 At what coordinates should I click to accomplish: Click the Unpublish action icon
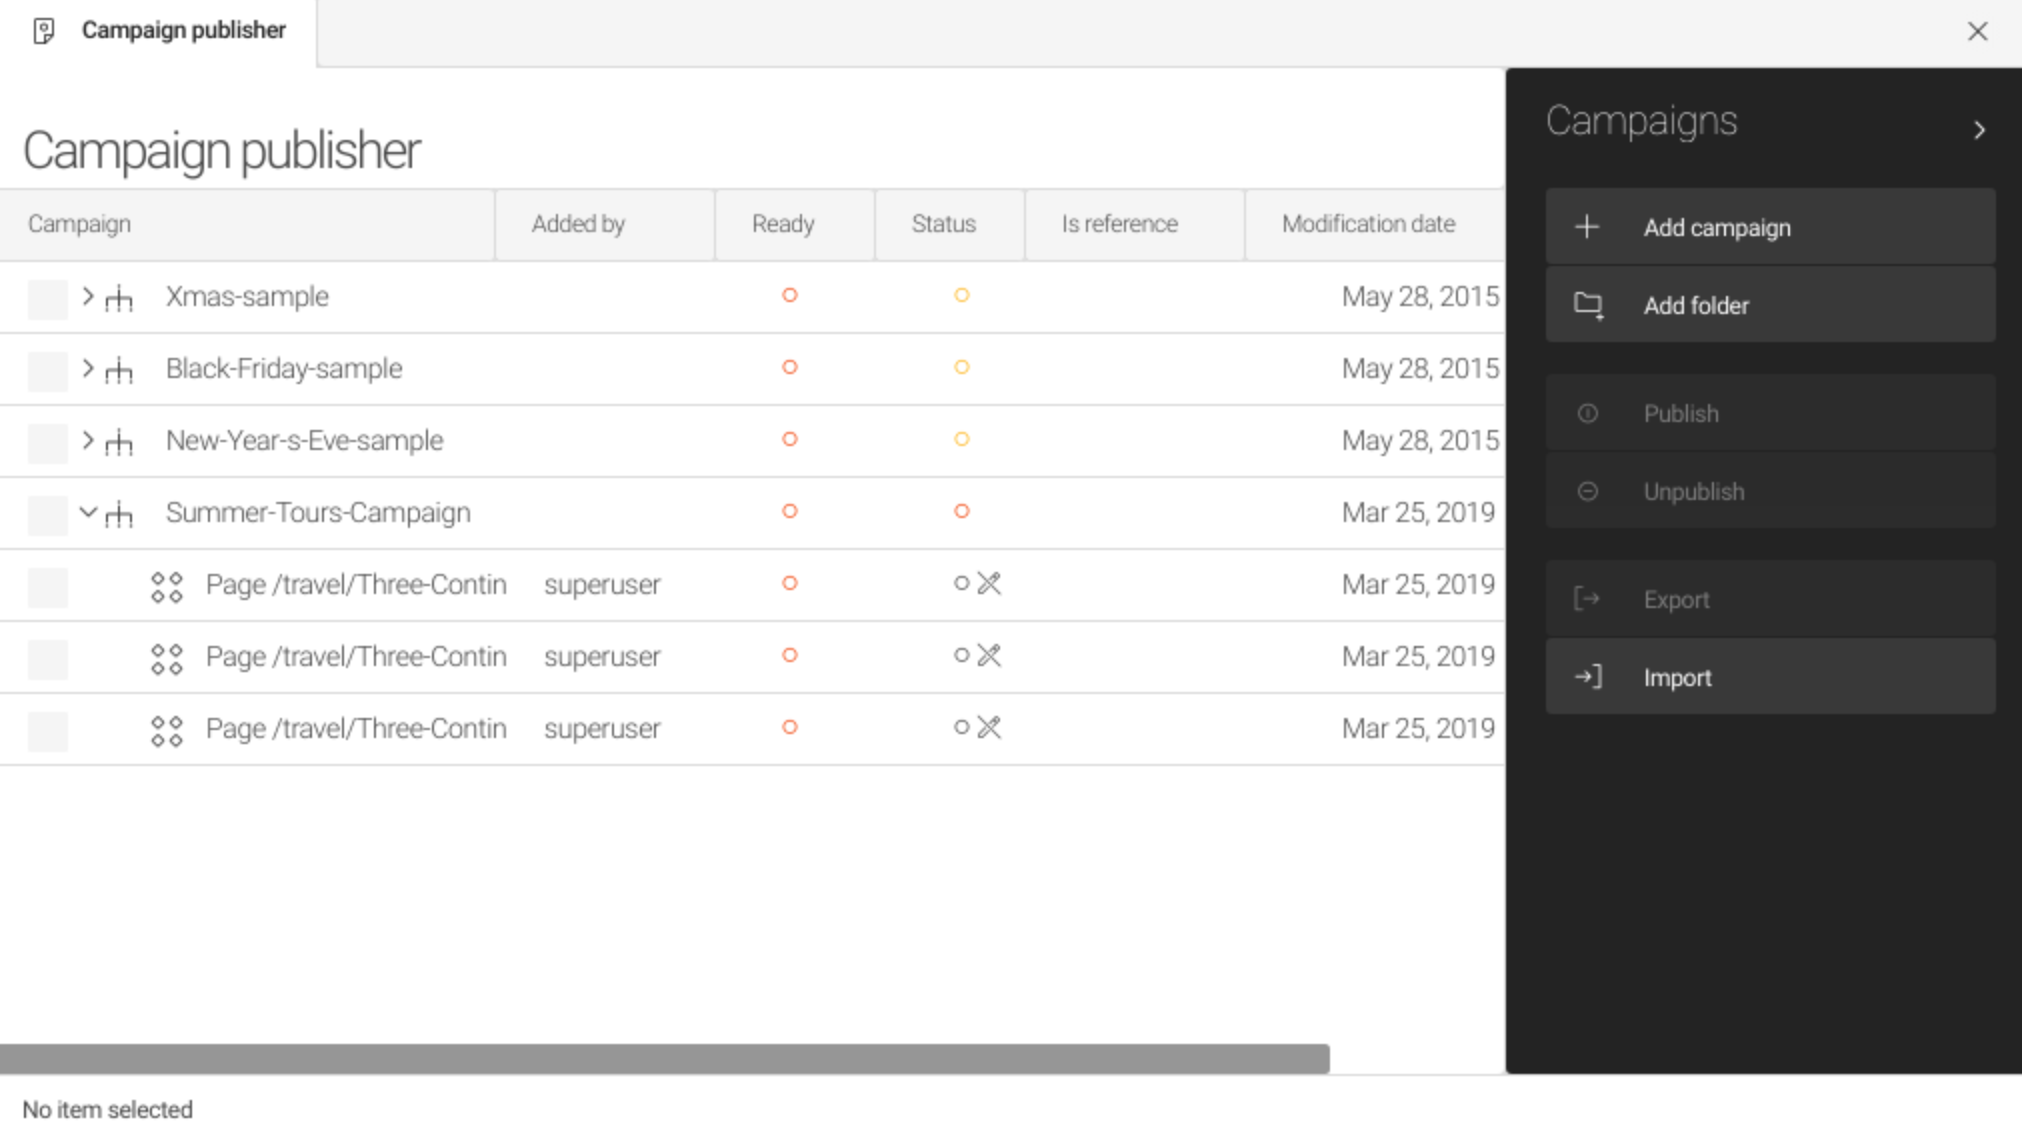point(1587,491)
